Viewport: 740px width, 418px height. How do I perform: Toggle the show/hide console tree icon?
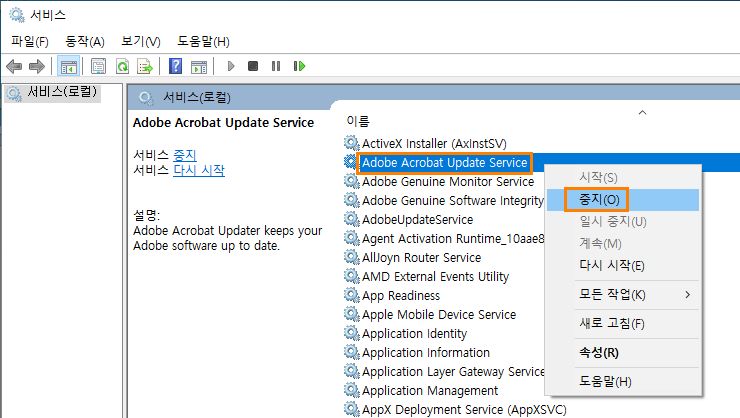(68, 66)
